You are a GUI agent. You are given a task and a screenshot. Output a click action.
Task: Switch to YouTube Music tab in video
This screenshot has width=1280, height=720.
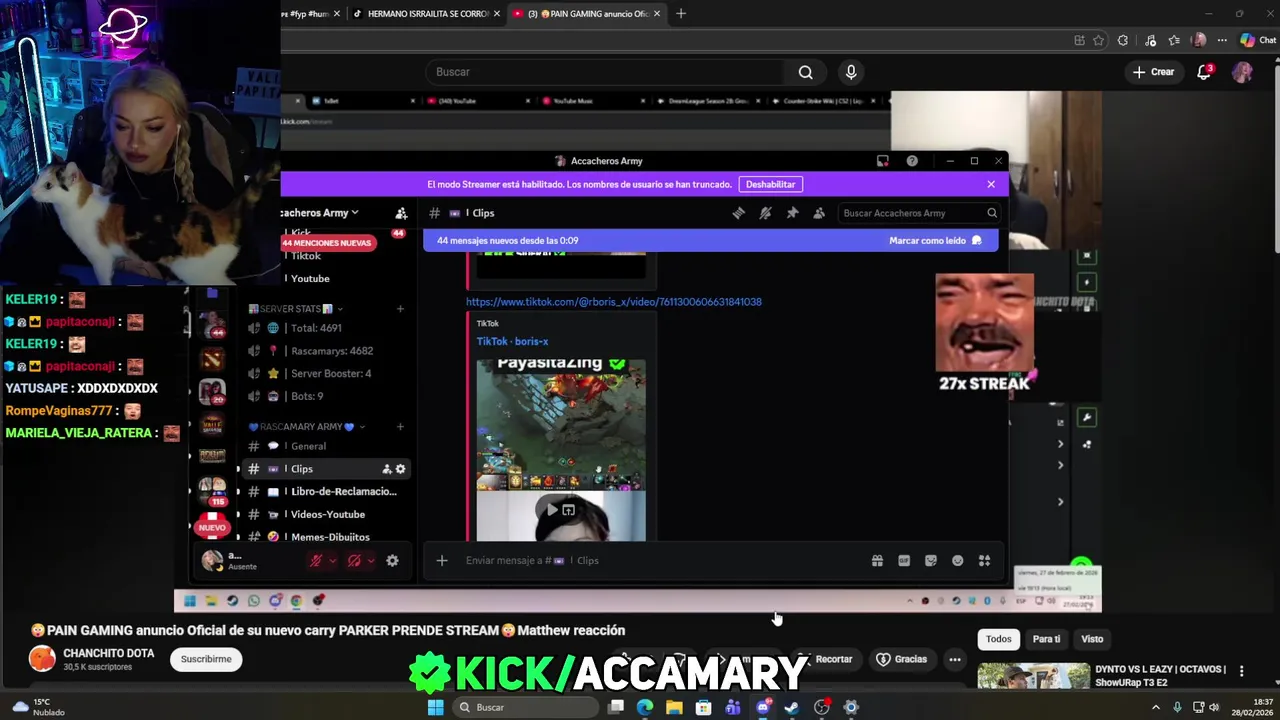(x=574, y=101)
